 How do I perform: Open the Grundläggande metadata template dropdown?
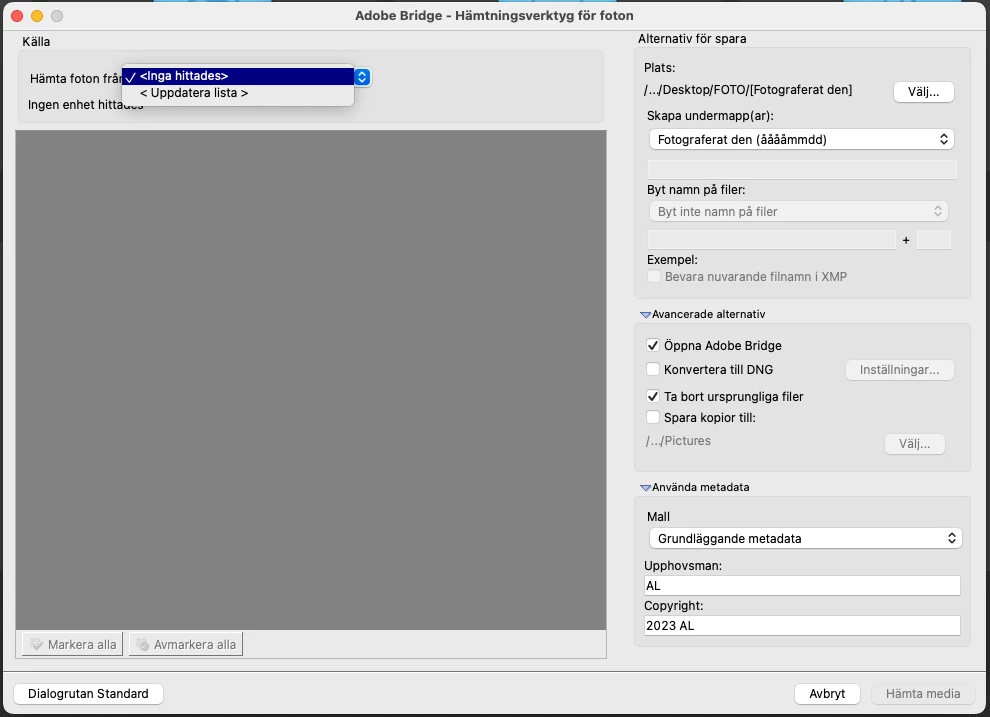[805, 538]
